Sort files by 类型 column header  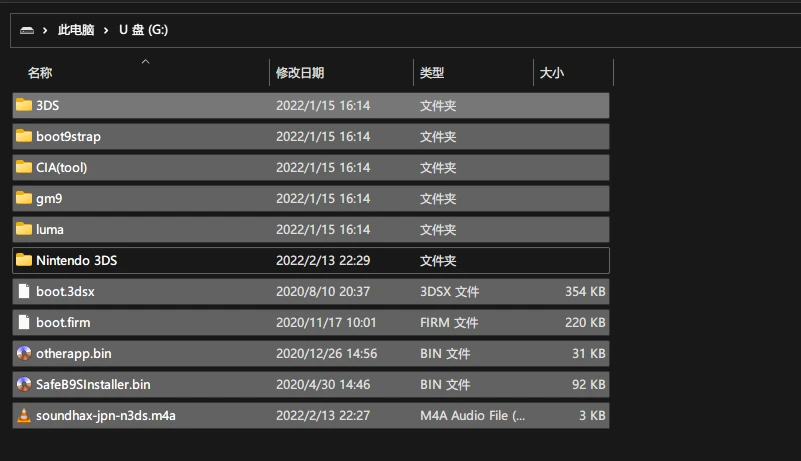pyautogui.click(x=432, y=73)
